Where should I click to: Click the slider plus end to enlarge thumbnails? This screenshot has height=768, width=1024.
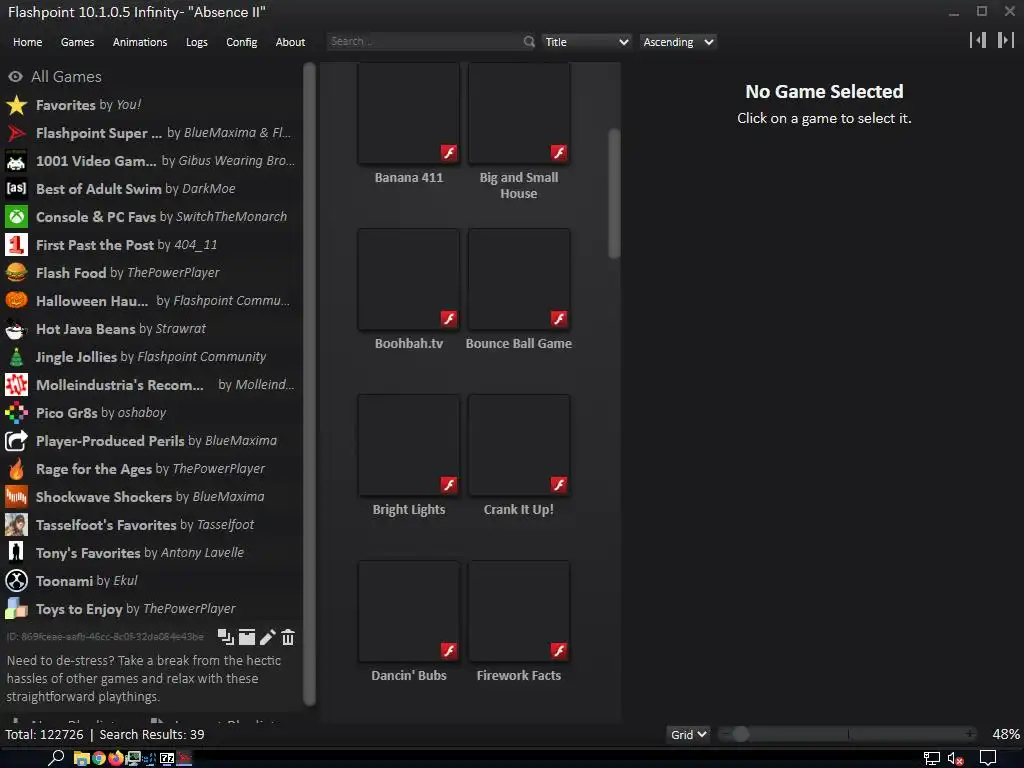(x=970, y=734)
